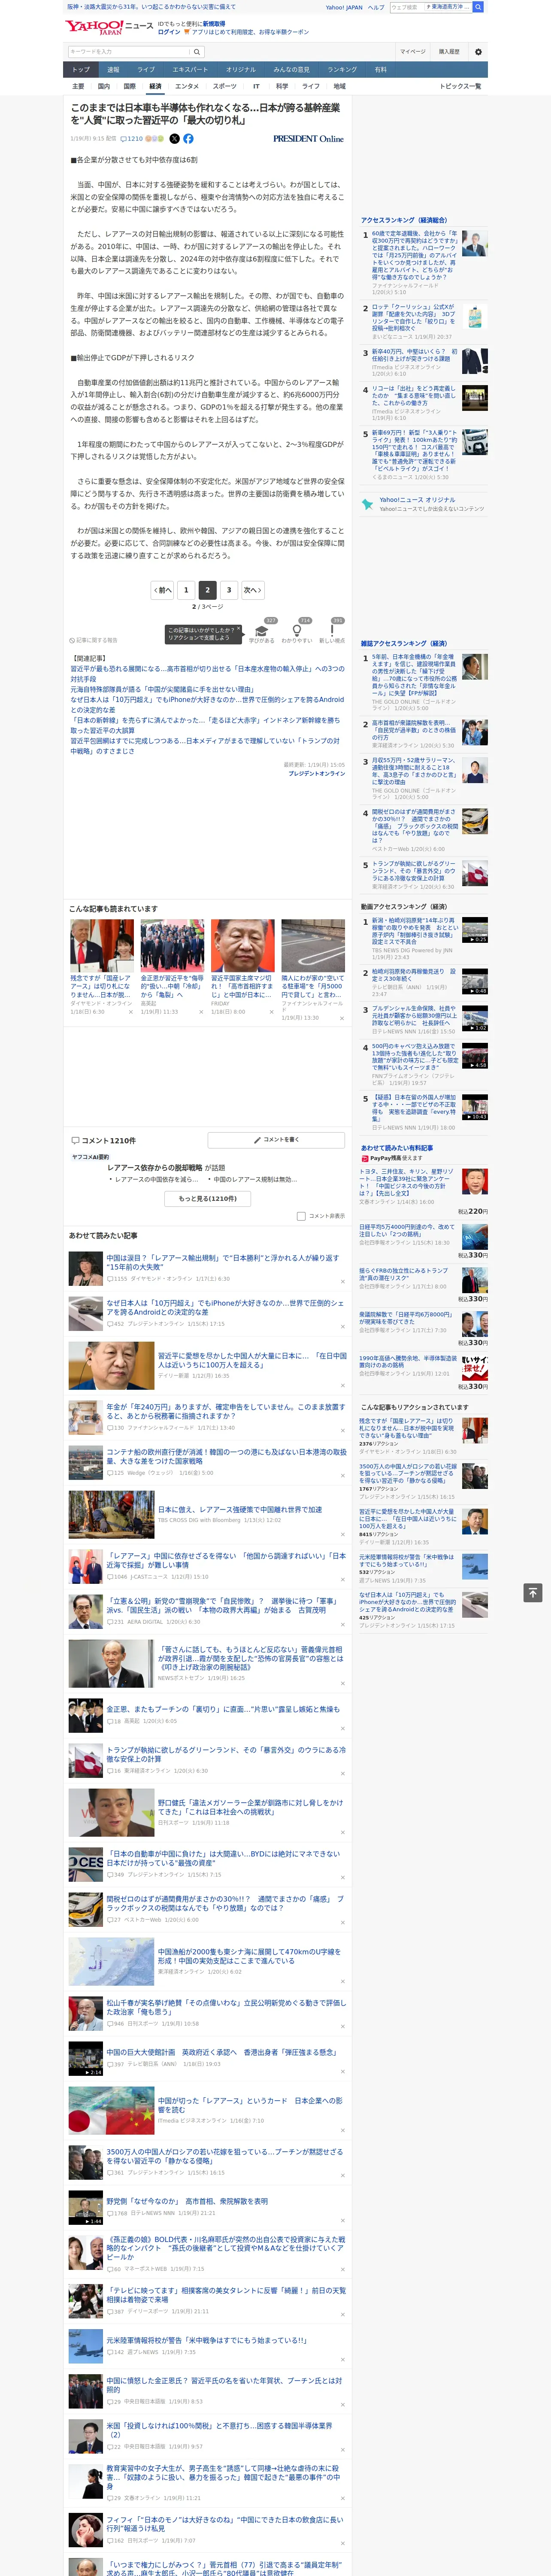Screen dimensions: 551x2576
Task: Click the 記事に関する報告 report icon link
Action: (93, 640)
